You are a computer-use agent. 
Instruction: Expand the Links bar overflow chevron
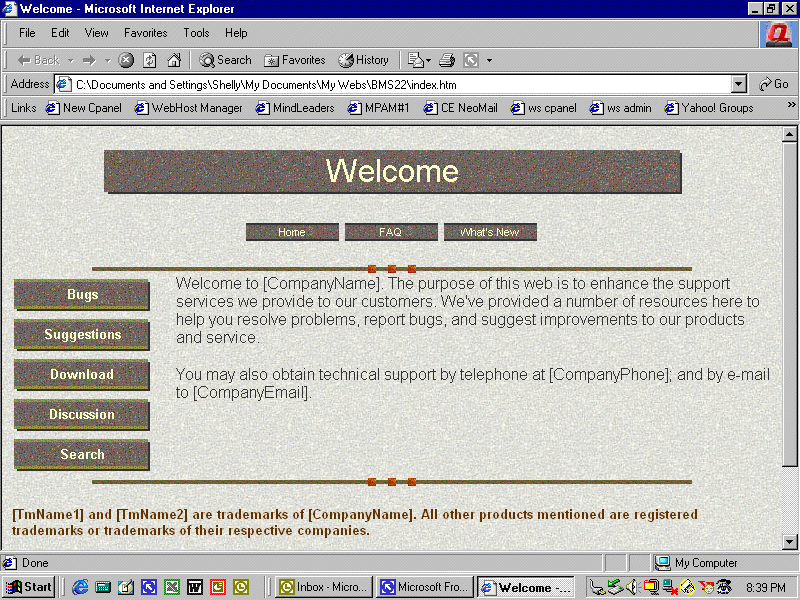[791, 105]
